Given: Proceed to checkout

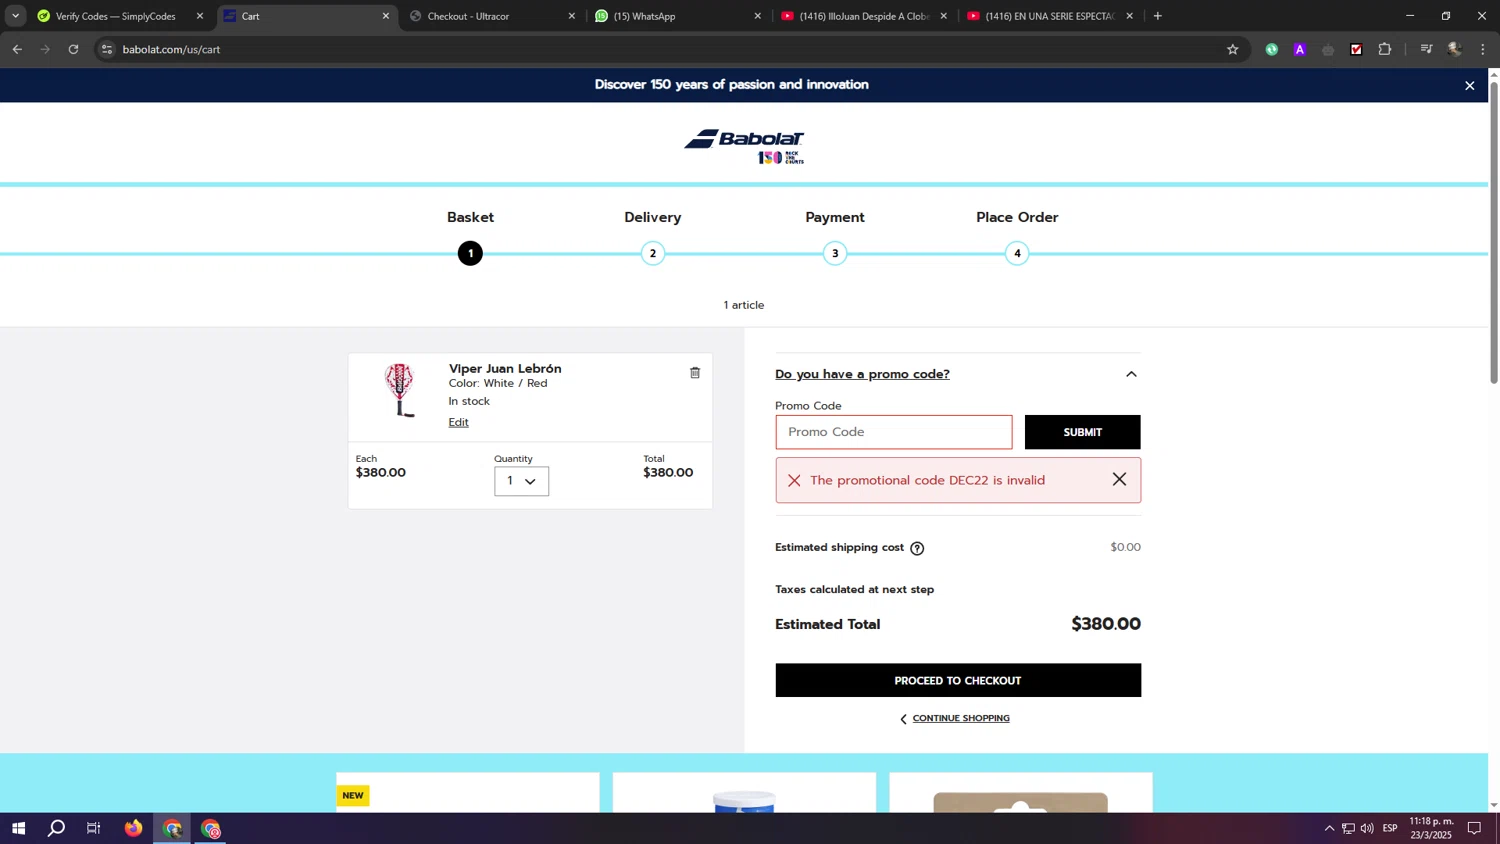Looking at the screenshot, I should pyautogui.click(x=958, y=680).
